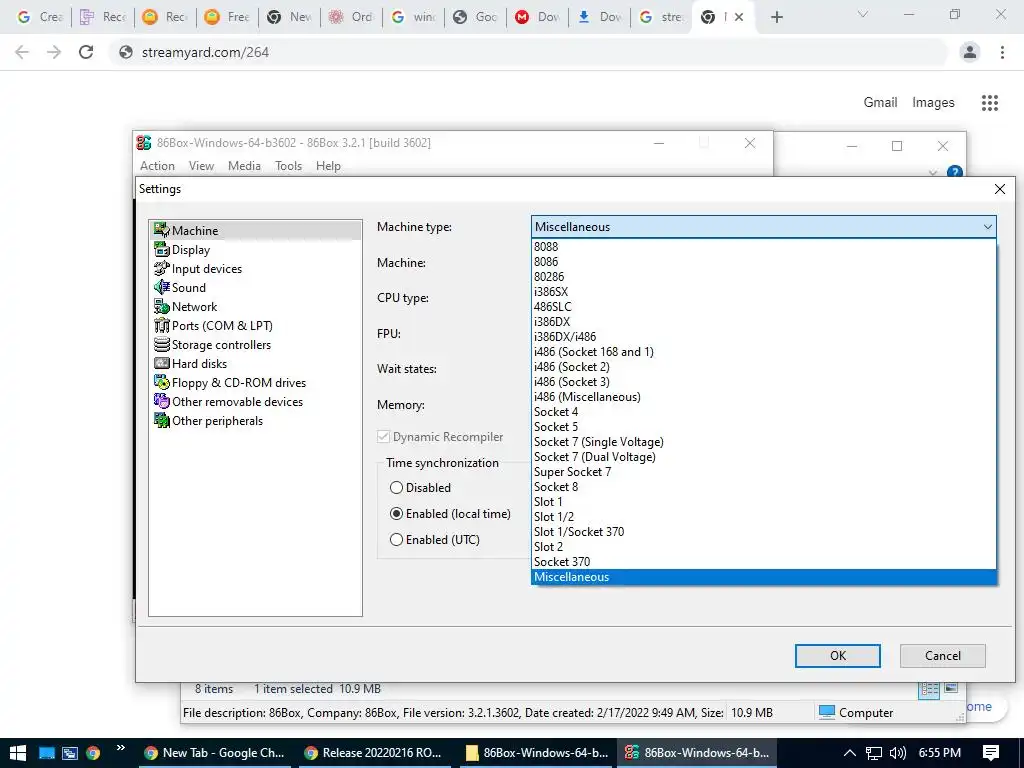Screen dimensions: 1024x768
Task: Open Other peripherals icon
Action: 161,420
